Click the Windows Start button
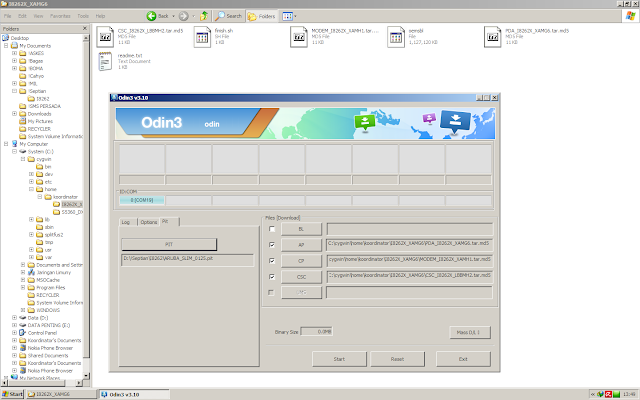640x400 pixels. (x=12, y=394)
